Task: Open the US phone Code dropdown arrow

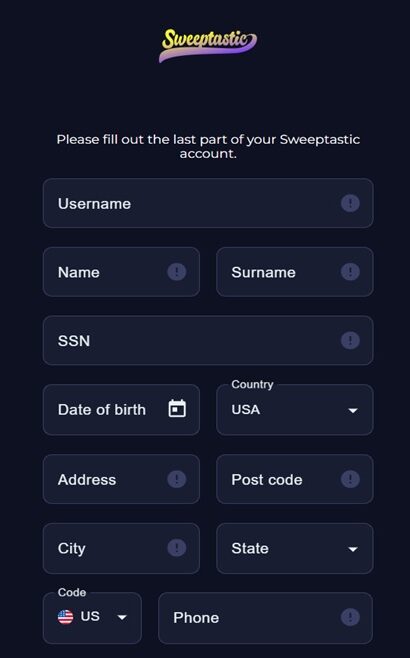Action: pos(122,617)
